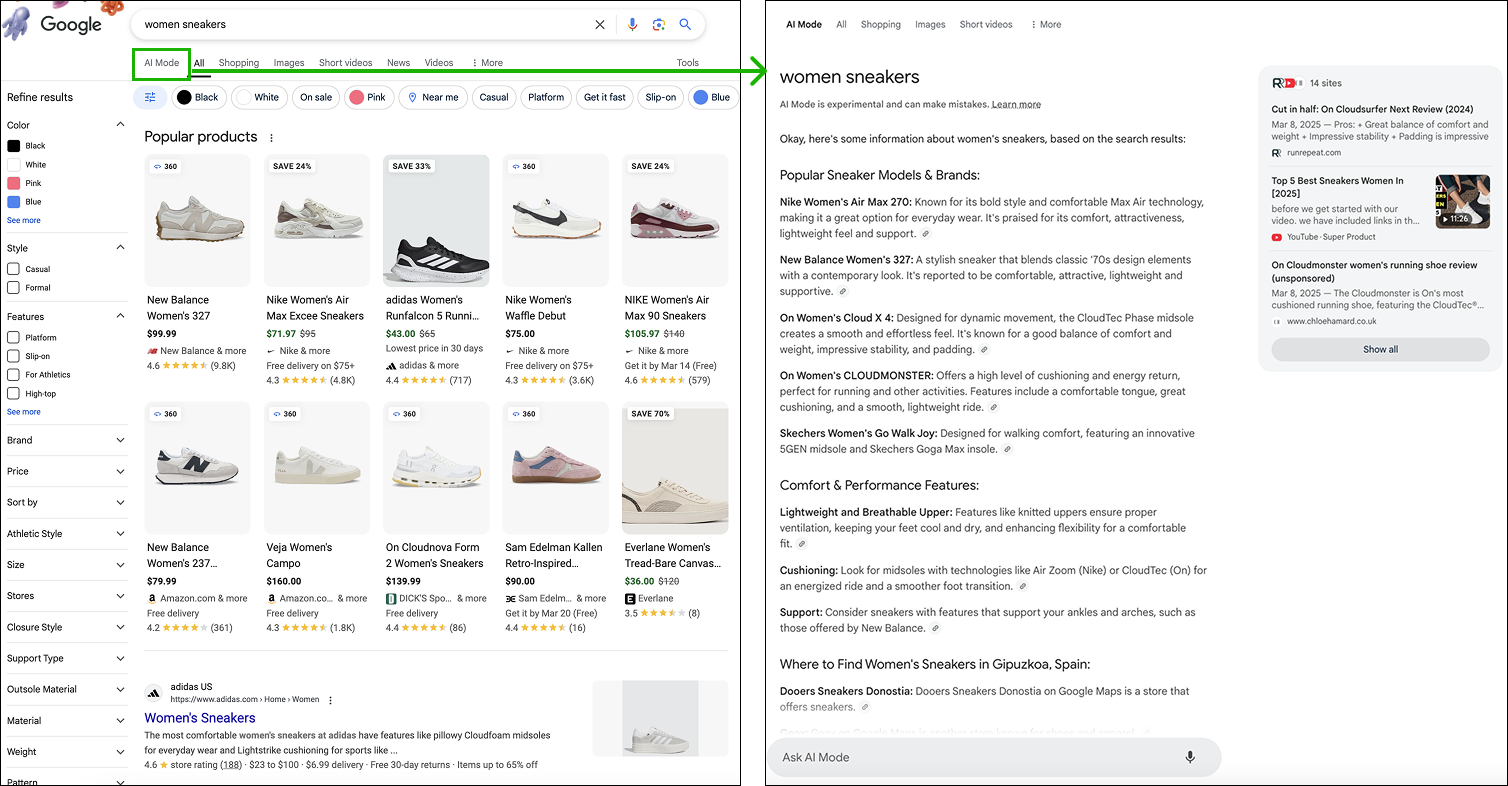The width and height of the screenshot is (1508, 786).
Task: Click the 360 badge on Nike Waffle Debut
Action: coord(523,166)
